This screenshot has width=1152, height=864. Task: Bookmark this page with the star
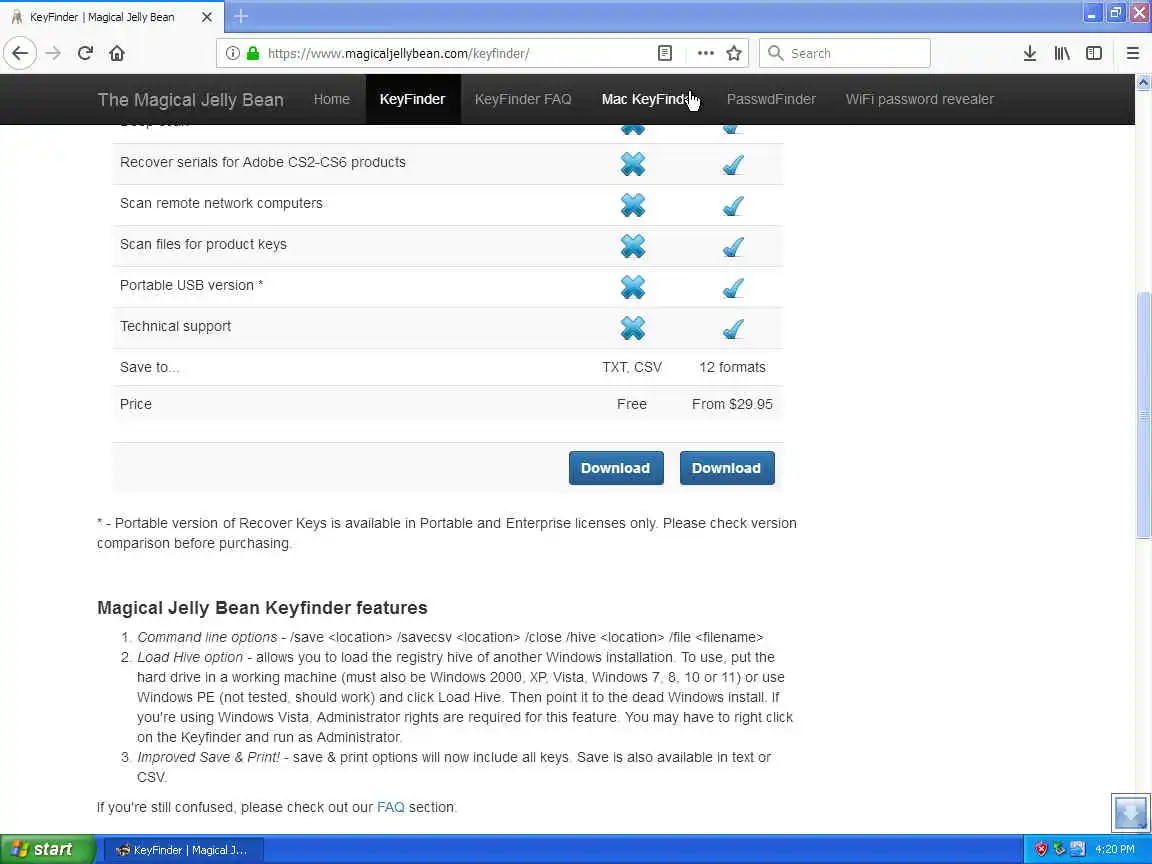(733, 53)
